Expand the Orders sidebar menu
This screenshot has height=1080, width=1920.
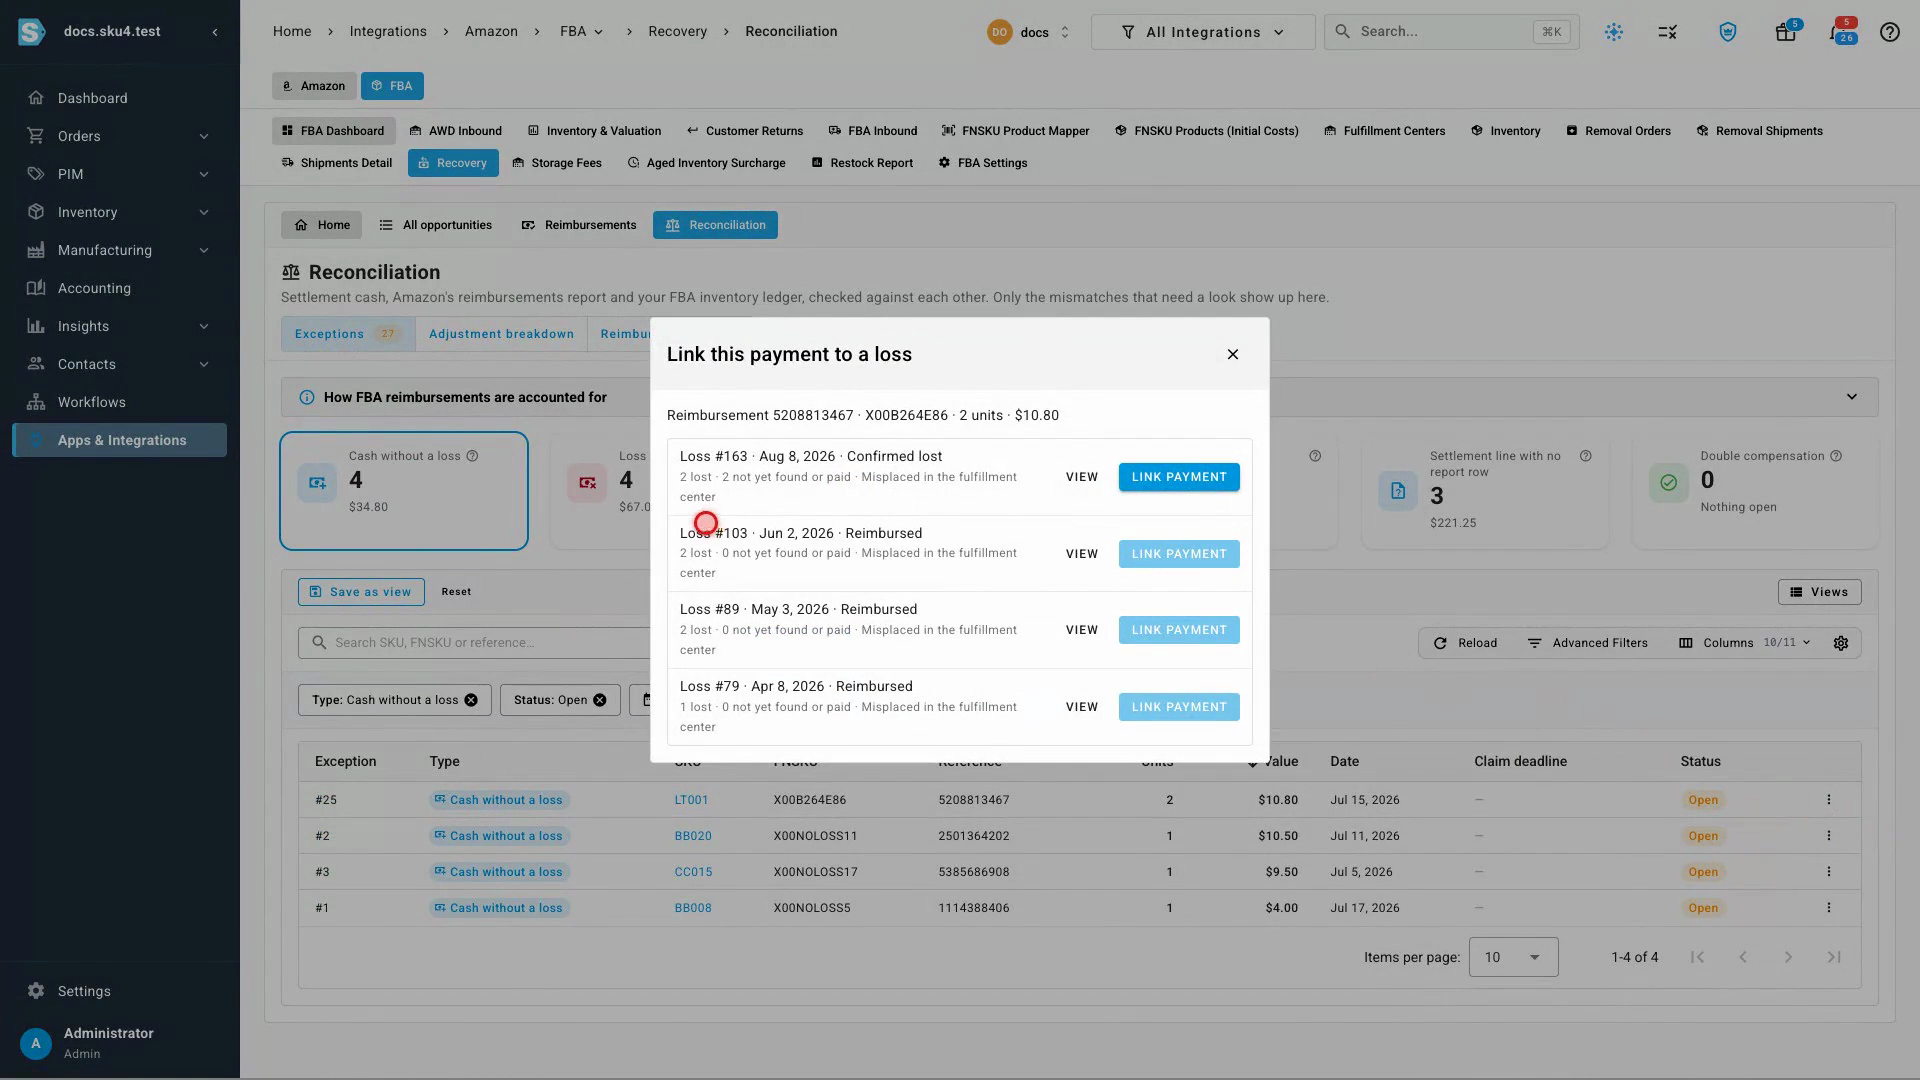119,136
